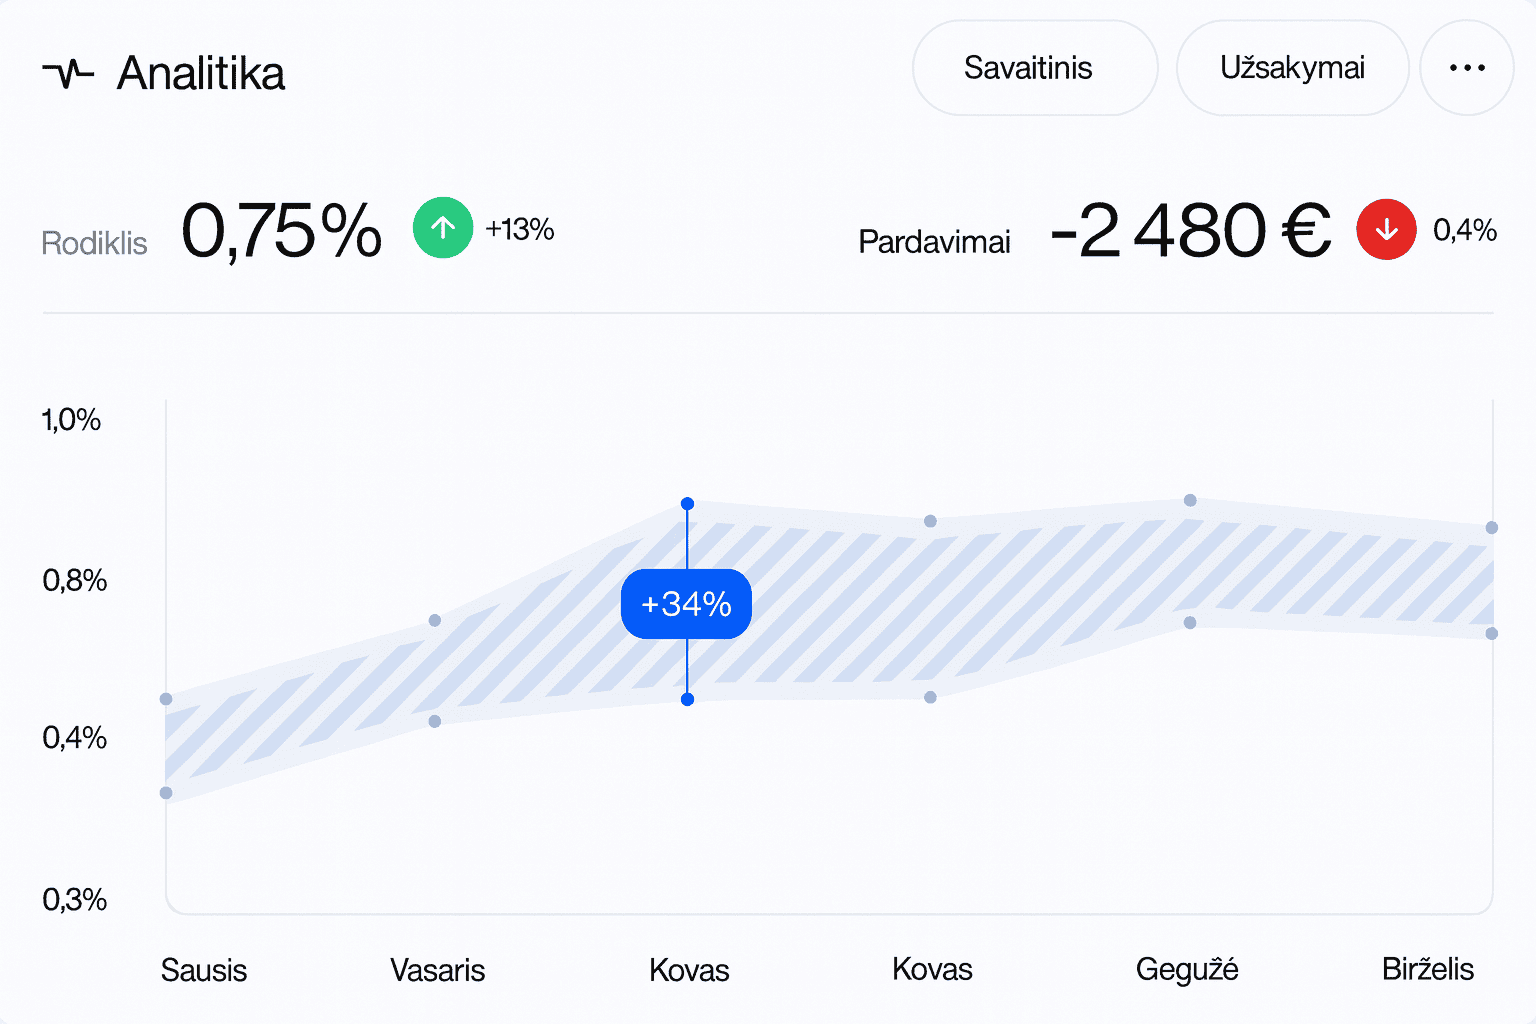
Task: Click the red down-arrow trend icon
Action: (x=1386, y=230)
